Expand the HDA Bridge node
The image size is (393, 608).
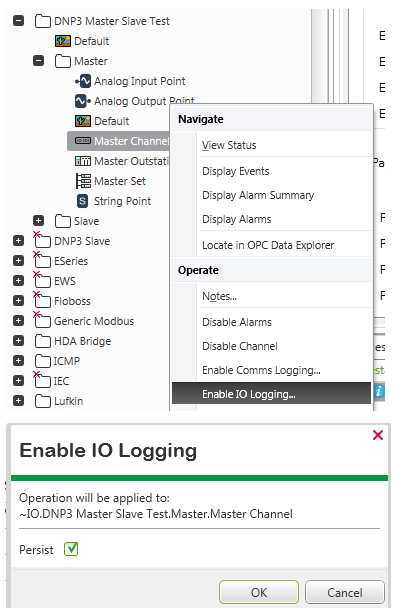click(x=18, y=341)
